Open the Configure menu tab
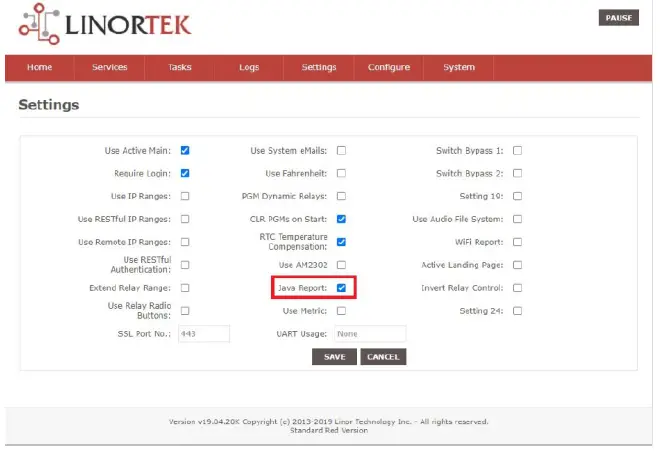 tap(389, 67)
